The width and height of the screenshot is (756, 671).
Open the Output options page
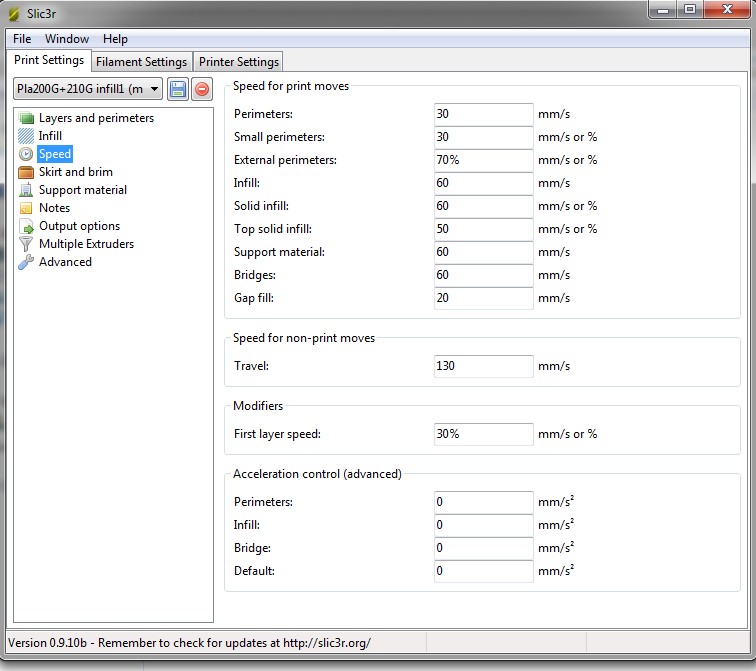[79, 226]
